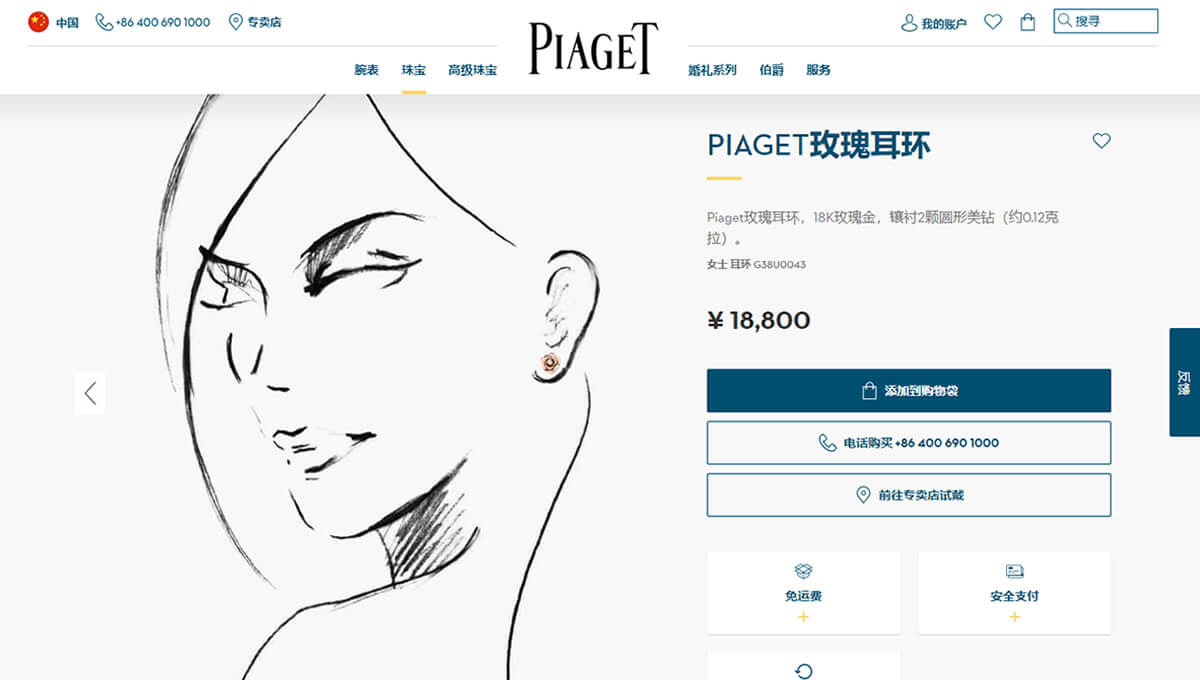Click 前往专卖店试戴 button
The image size is (1200, 680).
point(909,495)
